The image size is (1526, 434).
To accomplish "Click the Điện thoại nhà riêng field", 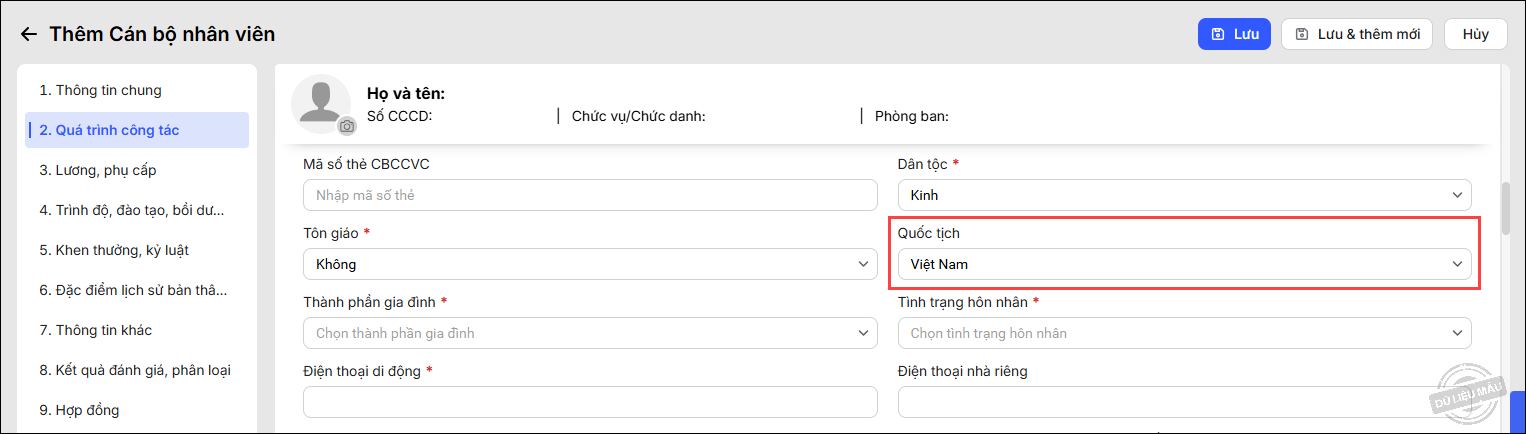I will coord(1184,401).
